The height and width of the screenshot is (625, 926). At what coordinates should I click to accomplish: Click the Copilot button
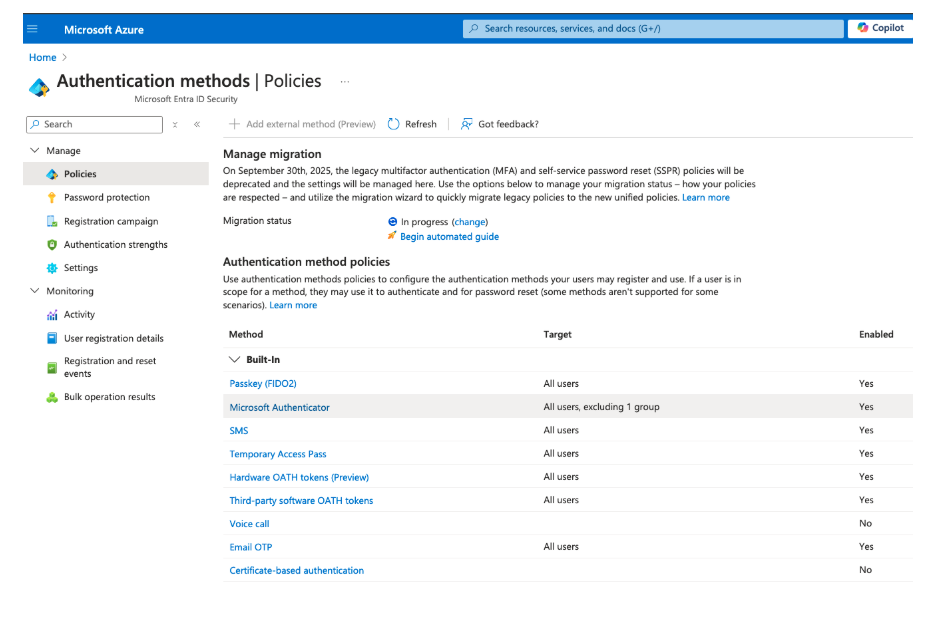click(x=881, y=28)
